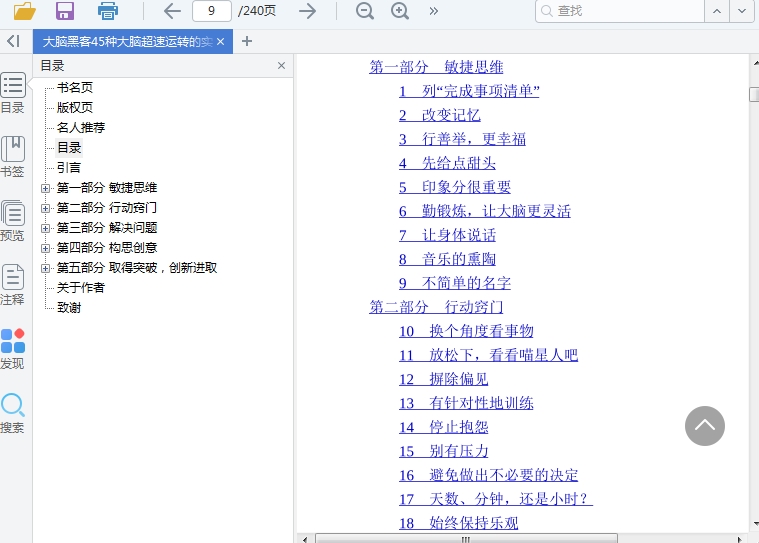This screenshot has width=759, height=543.
Task: Open link 17 天数、分钟，还是小时？
Action: (496, 499)
